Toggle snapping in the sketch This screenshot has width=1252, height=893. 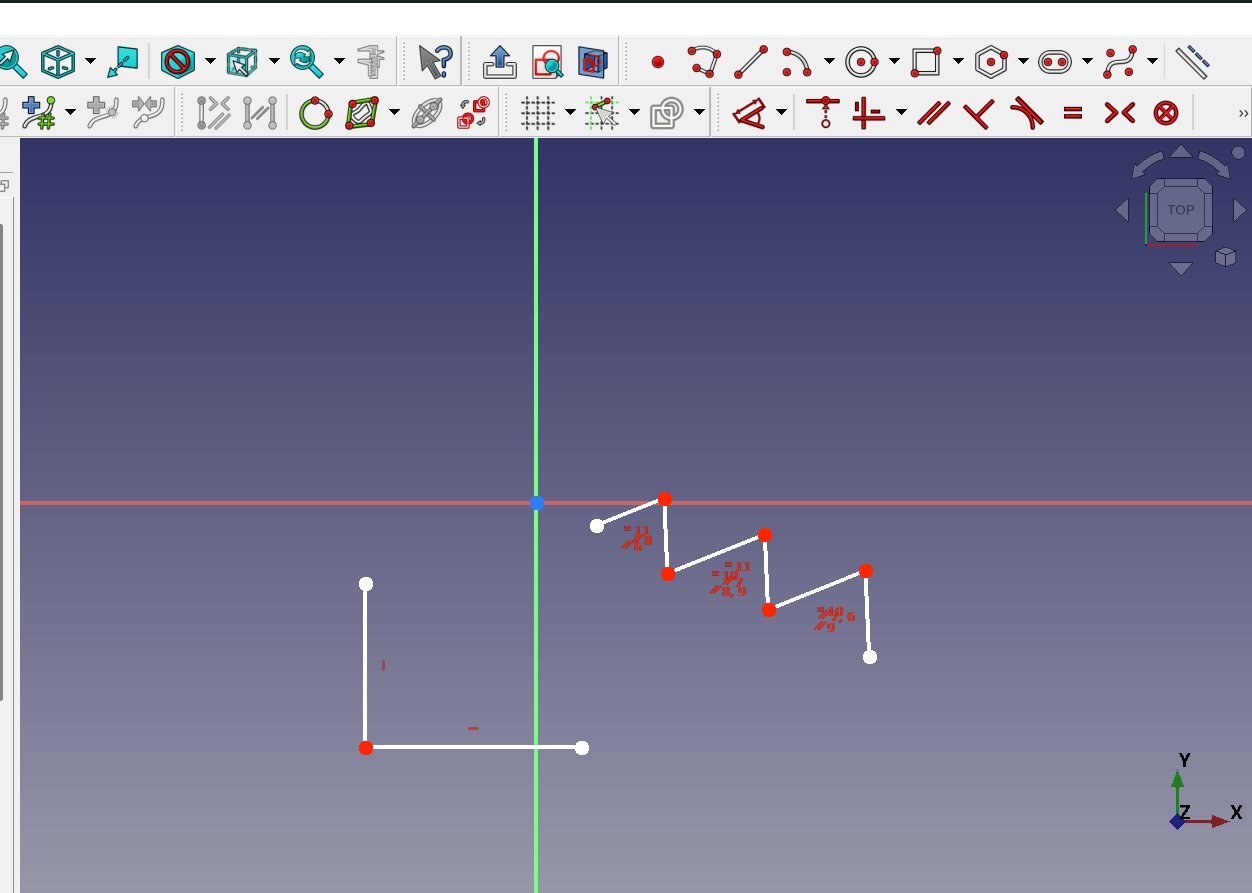tap(602, 113)
